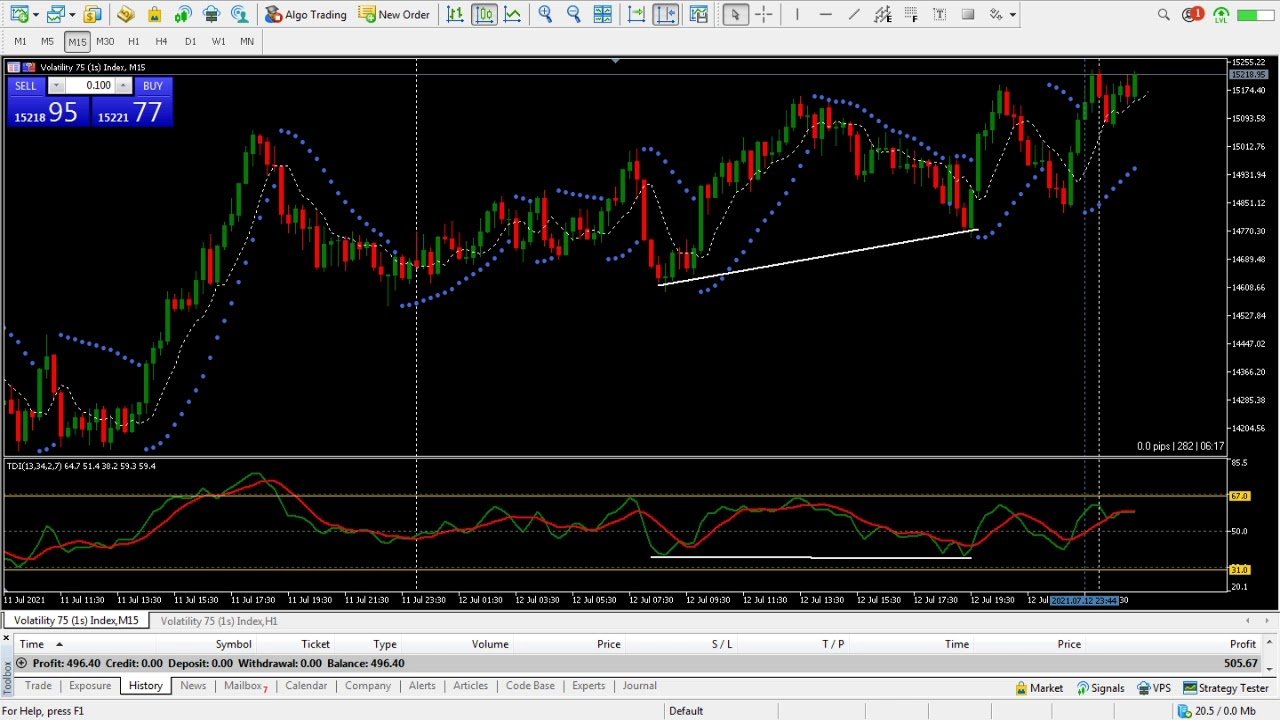Open the Journal tab in the toolbox
Viewport: 1280px width, 720px height.
(639, 686)
